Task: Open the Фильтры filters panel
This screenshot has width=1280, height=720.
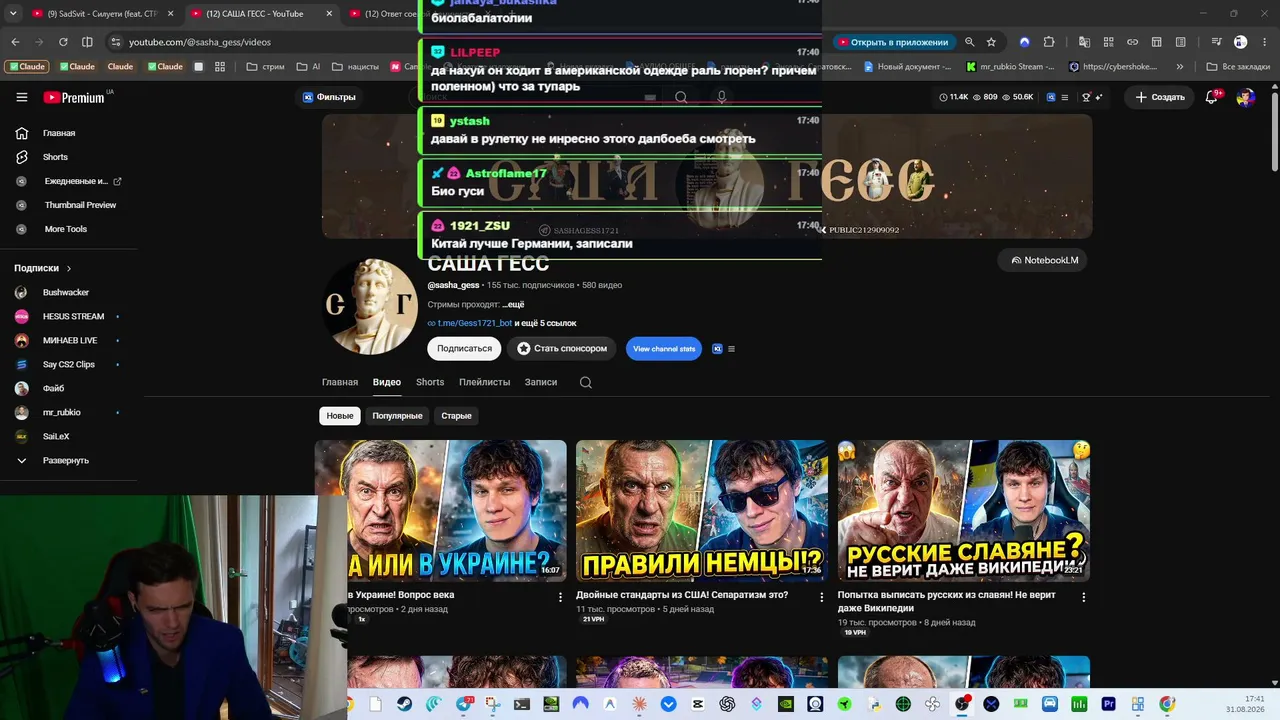Action: point(330,97)
